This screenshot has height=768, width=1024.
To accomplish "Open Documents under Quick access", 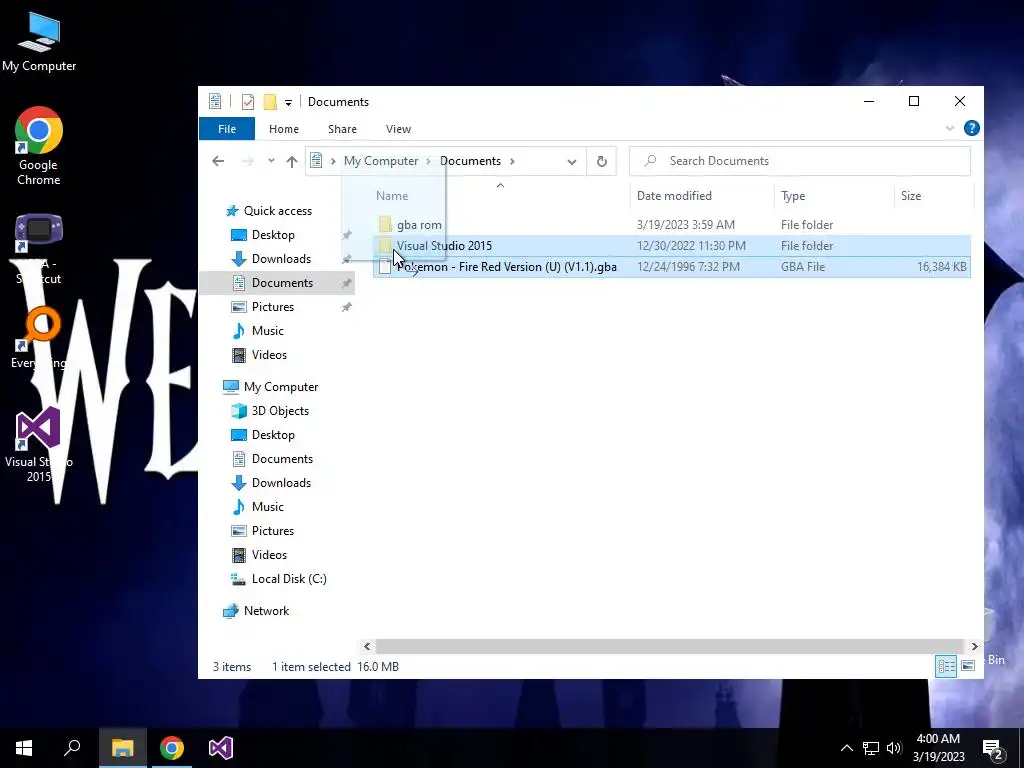I will 282,283.
